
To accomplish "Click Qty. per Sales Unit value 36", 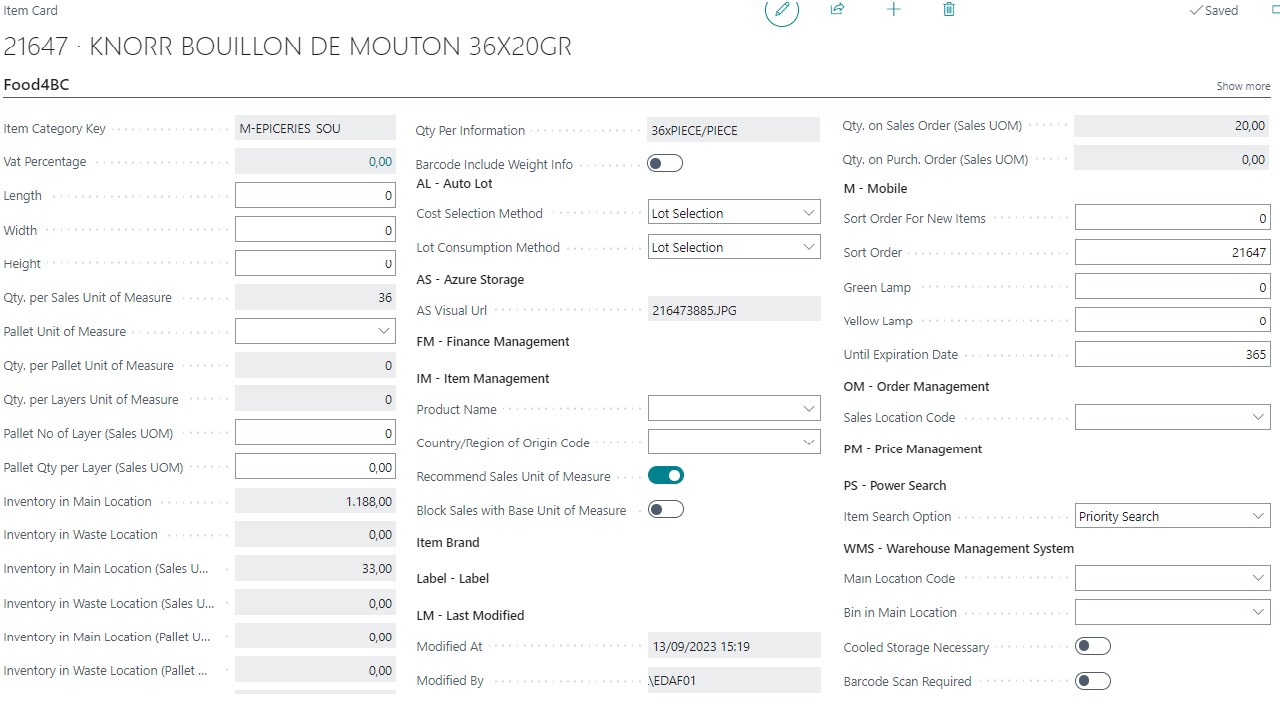I will (315, 297).
